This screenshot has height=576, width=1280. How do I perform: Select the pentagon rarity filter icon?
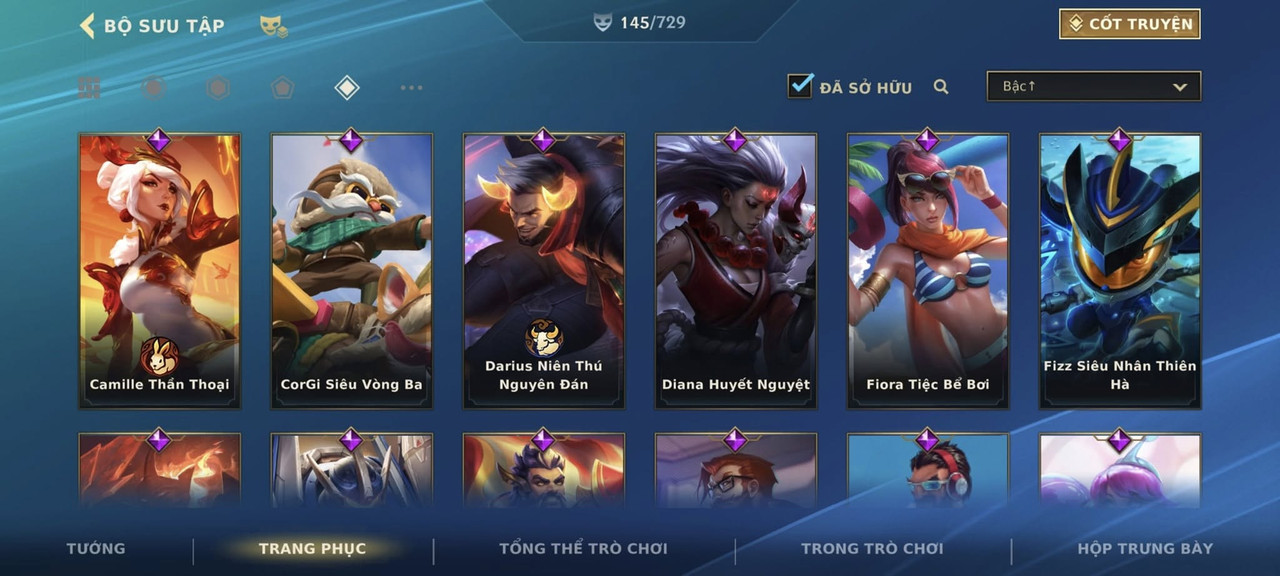click(x=282, y=88)
